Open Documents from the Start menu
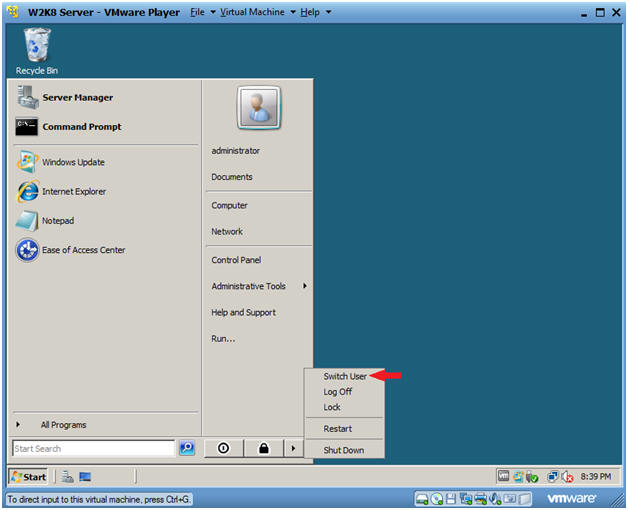The width and height of the screenshot is (628, 510). pyautogui.click(x=259, y=177)
